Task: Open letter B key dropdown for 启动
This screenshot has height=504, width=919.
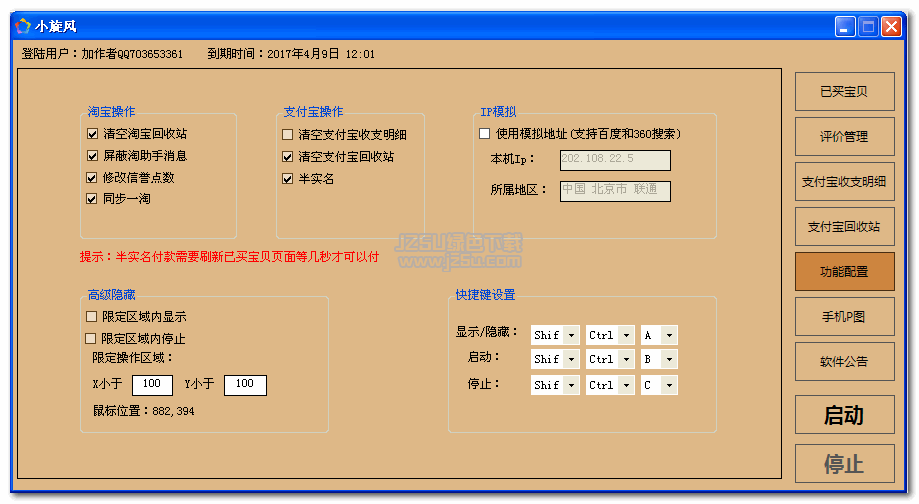Action: coord(669,359)
